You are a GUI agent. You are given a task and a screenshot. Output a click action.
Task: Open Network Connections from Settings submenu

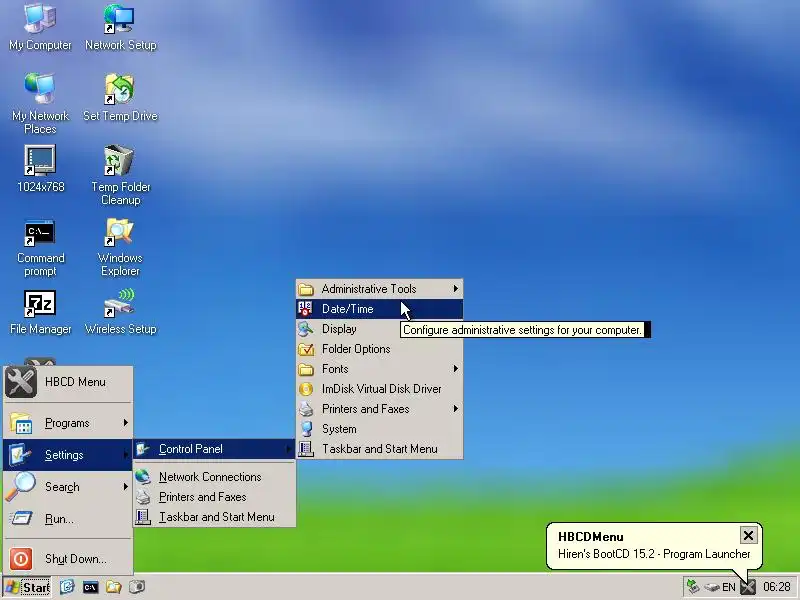214,477
